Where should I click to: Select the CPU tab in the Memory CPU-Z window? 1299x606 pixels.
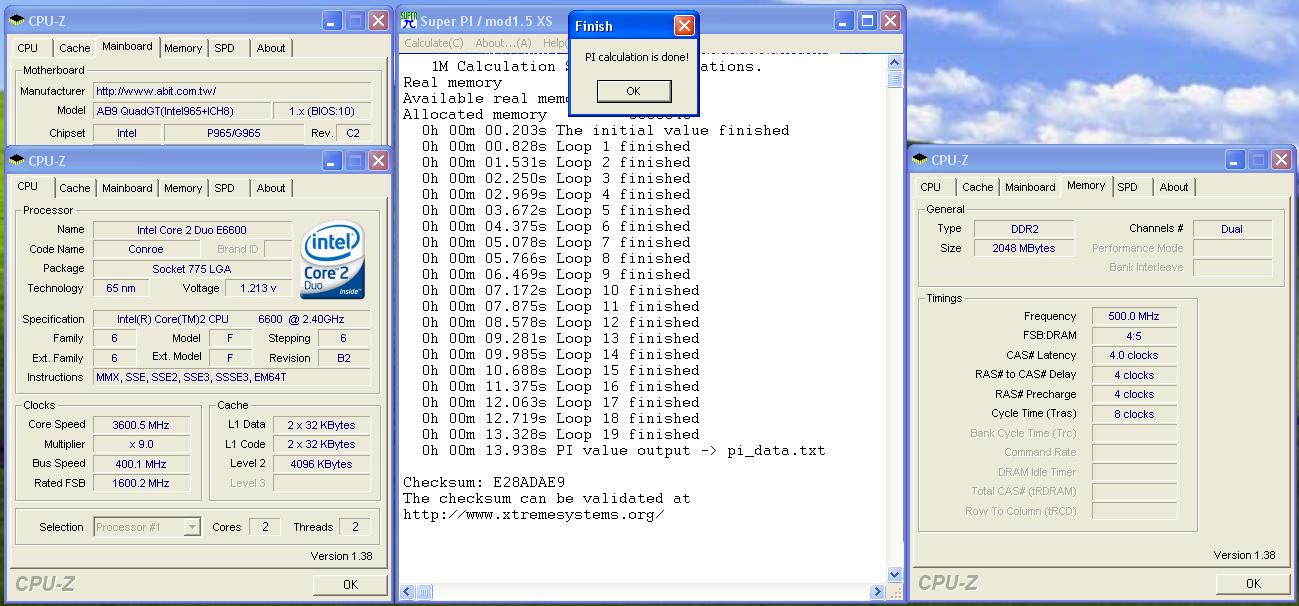pos(930,187)
